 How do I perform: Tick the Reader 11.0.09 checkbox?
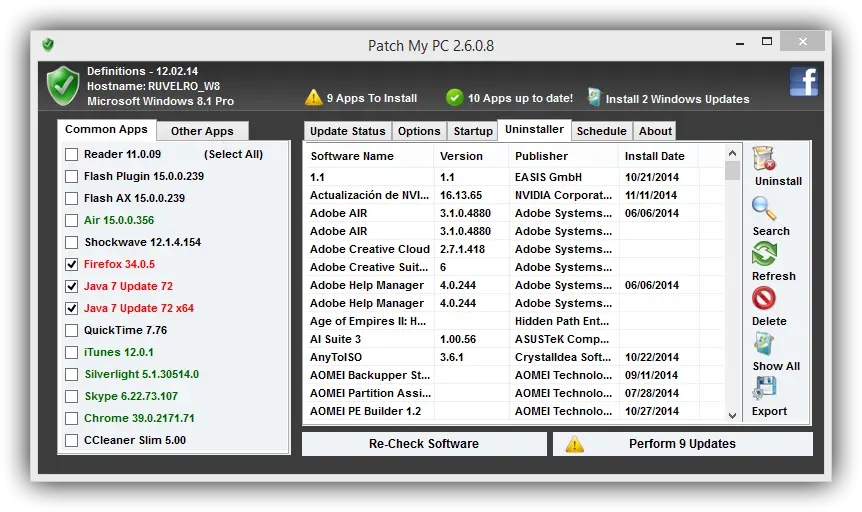pyautogui.click(x=71, y=155)
